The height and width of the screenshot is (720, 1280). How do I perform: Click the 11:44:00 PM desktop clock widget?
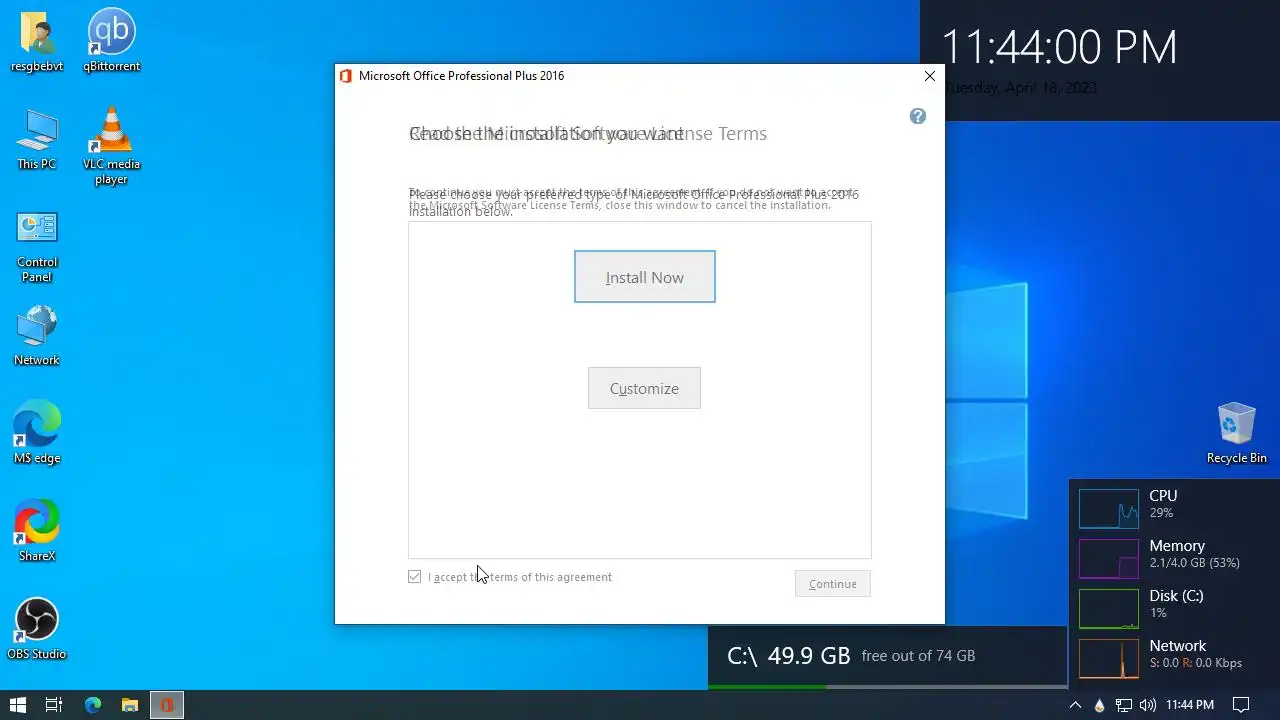pos(1059,47)
